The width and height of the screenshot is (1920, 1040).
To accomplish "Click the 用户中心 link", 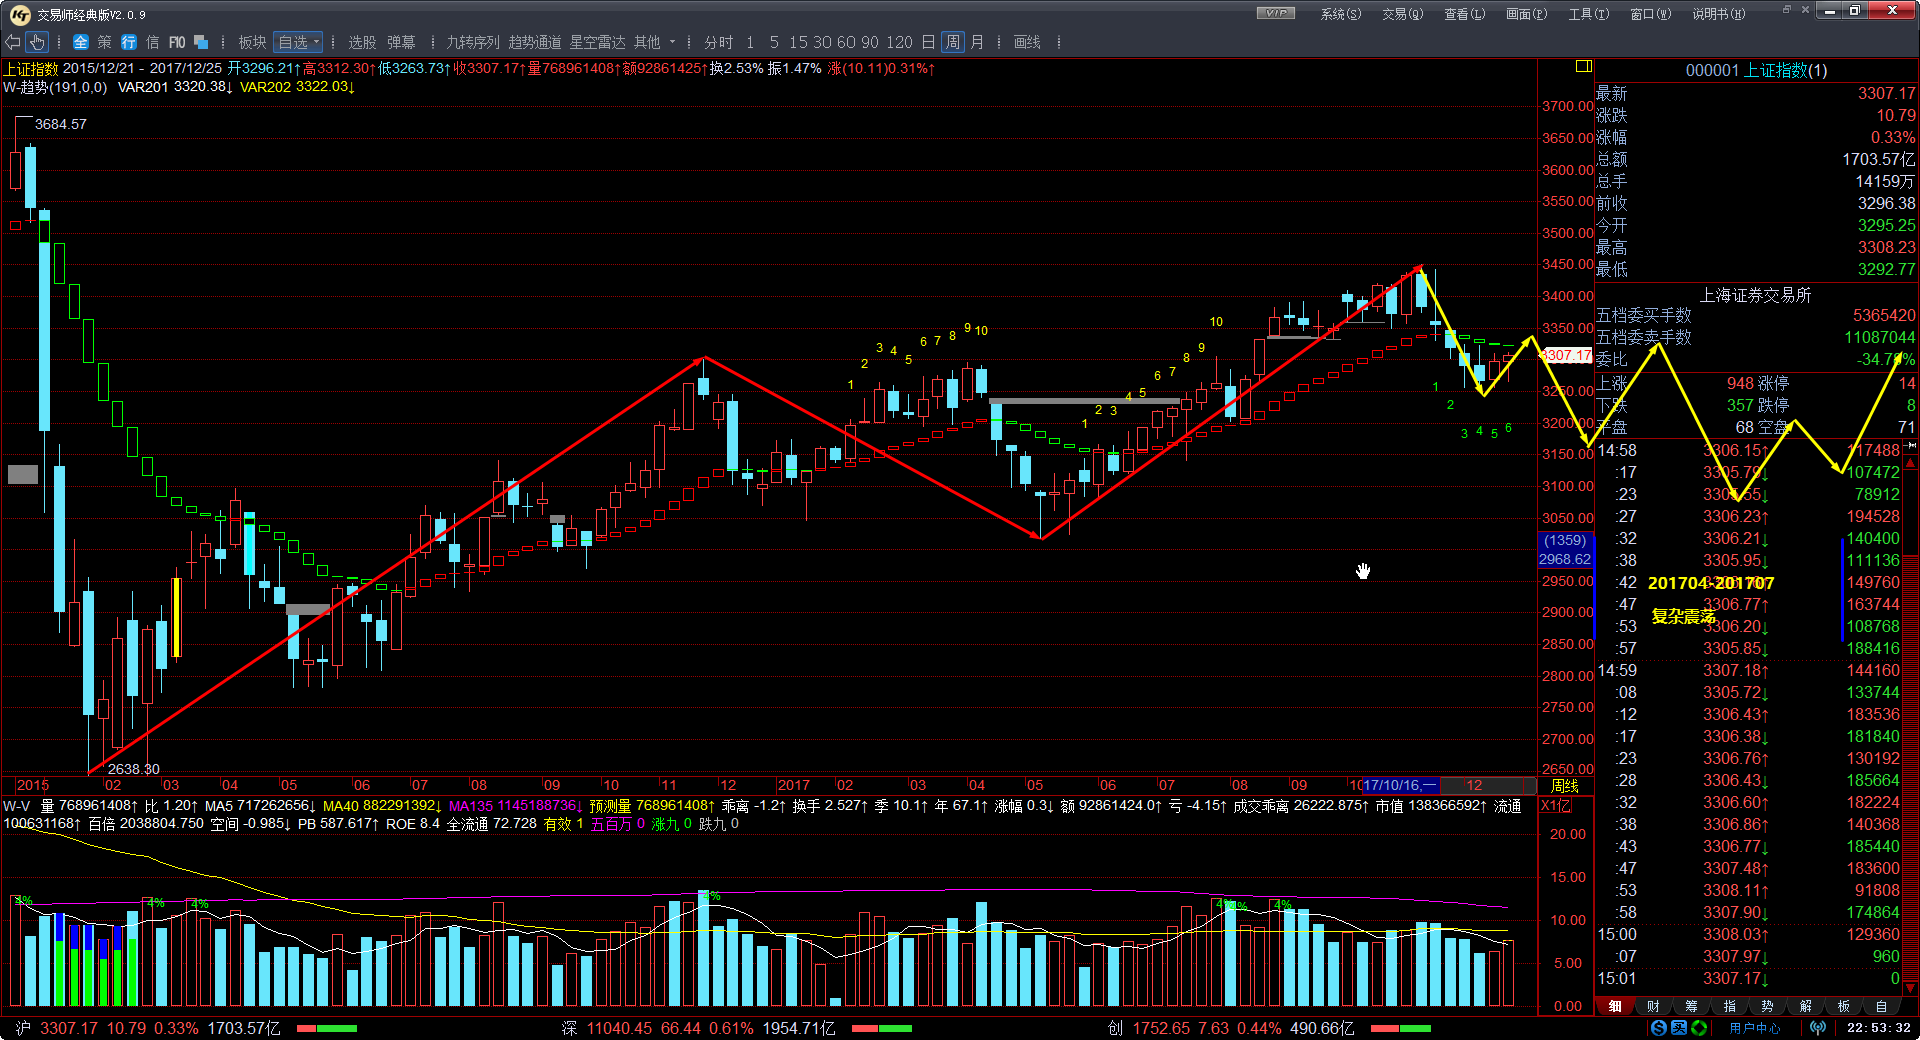I will [x=1754, y=1028].
